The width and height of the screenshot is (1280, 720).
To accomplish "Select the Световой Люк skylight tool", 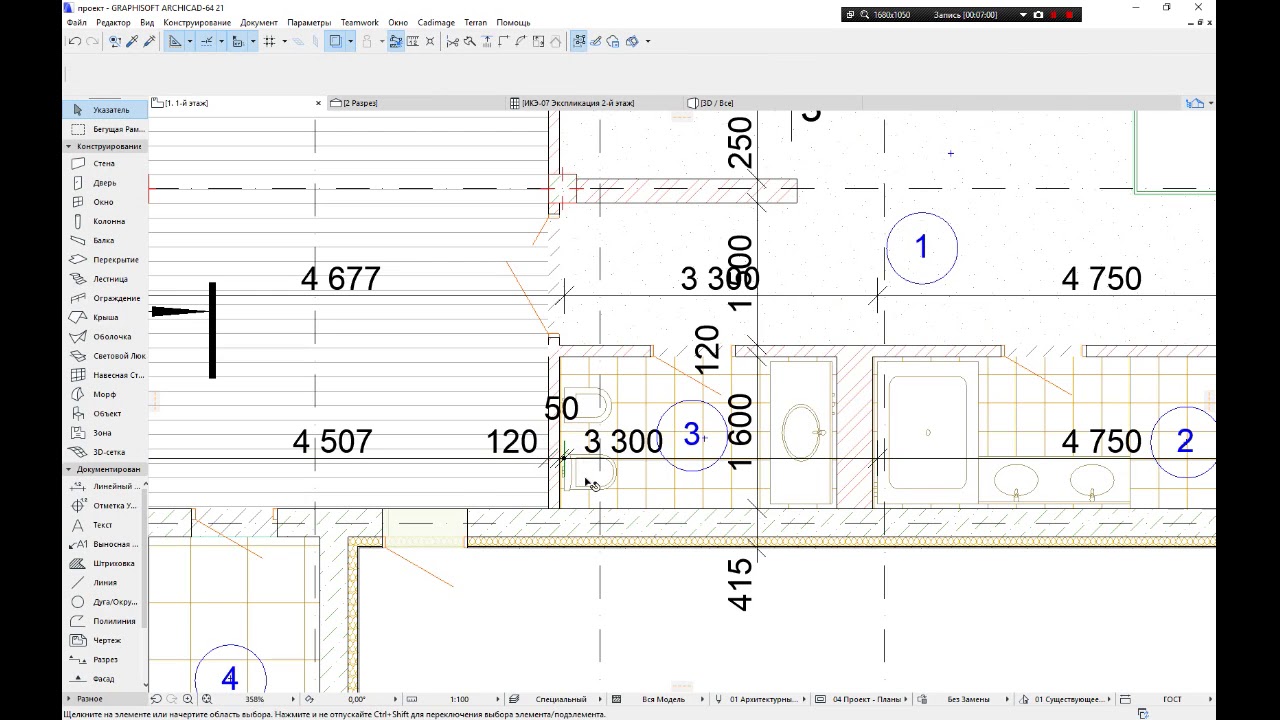I will pyautogui.click(x=105, y=356).
